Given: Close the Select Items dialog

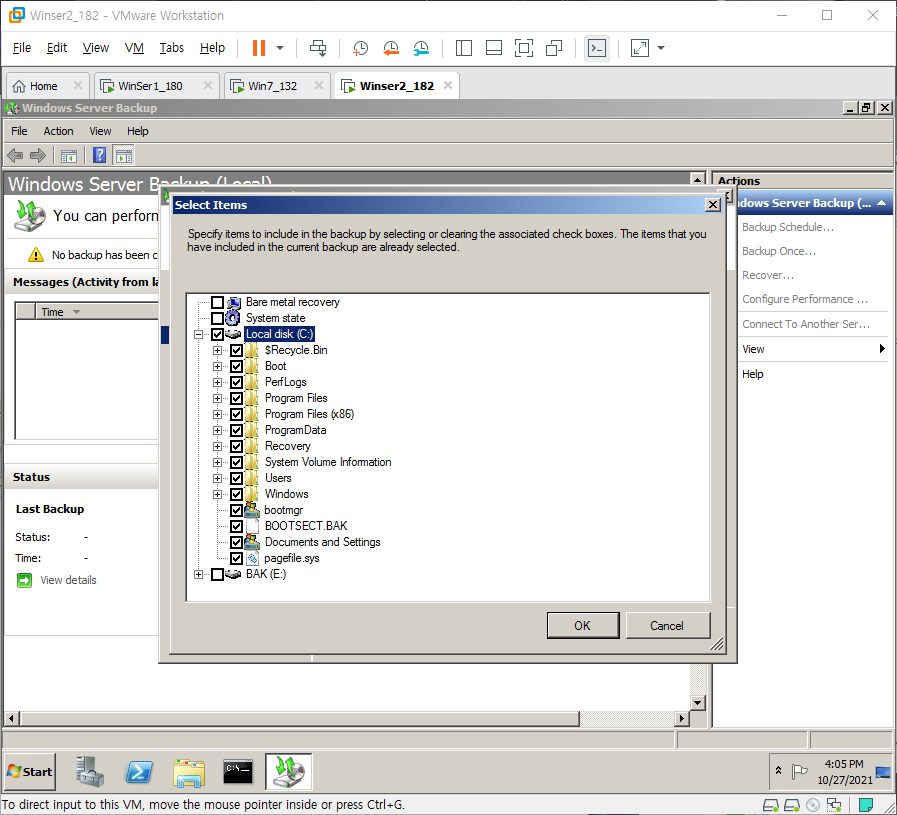Looking at the screenshot, I should 713,205.
